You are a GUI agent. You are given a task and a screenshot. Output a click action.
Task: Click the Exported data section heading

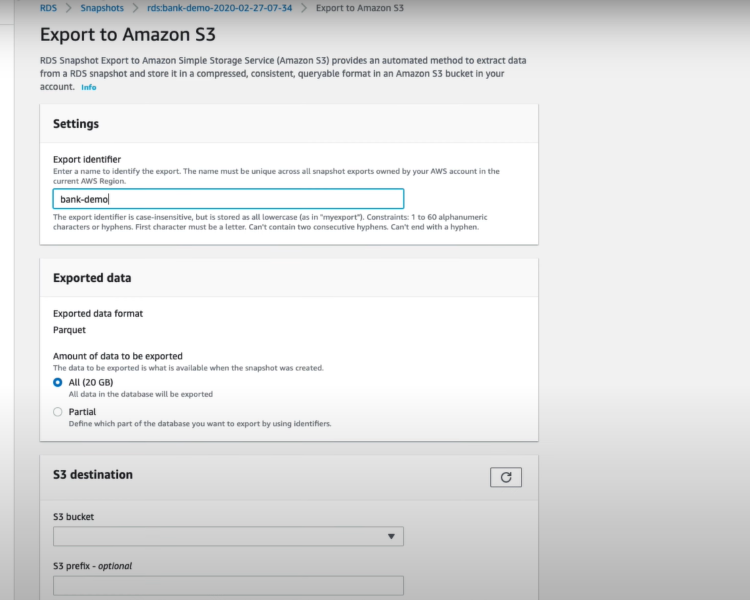point(92,278)
